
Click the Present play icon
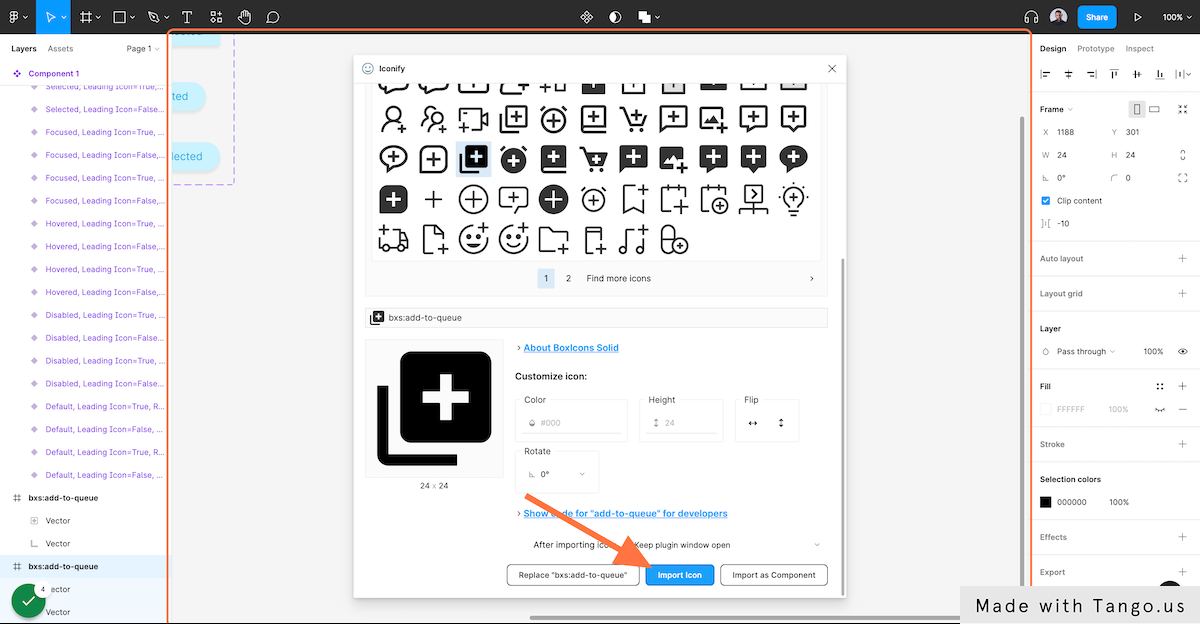1137,17
